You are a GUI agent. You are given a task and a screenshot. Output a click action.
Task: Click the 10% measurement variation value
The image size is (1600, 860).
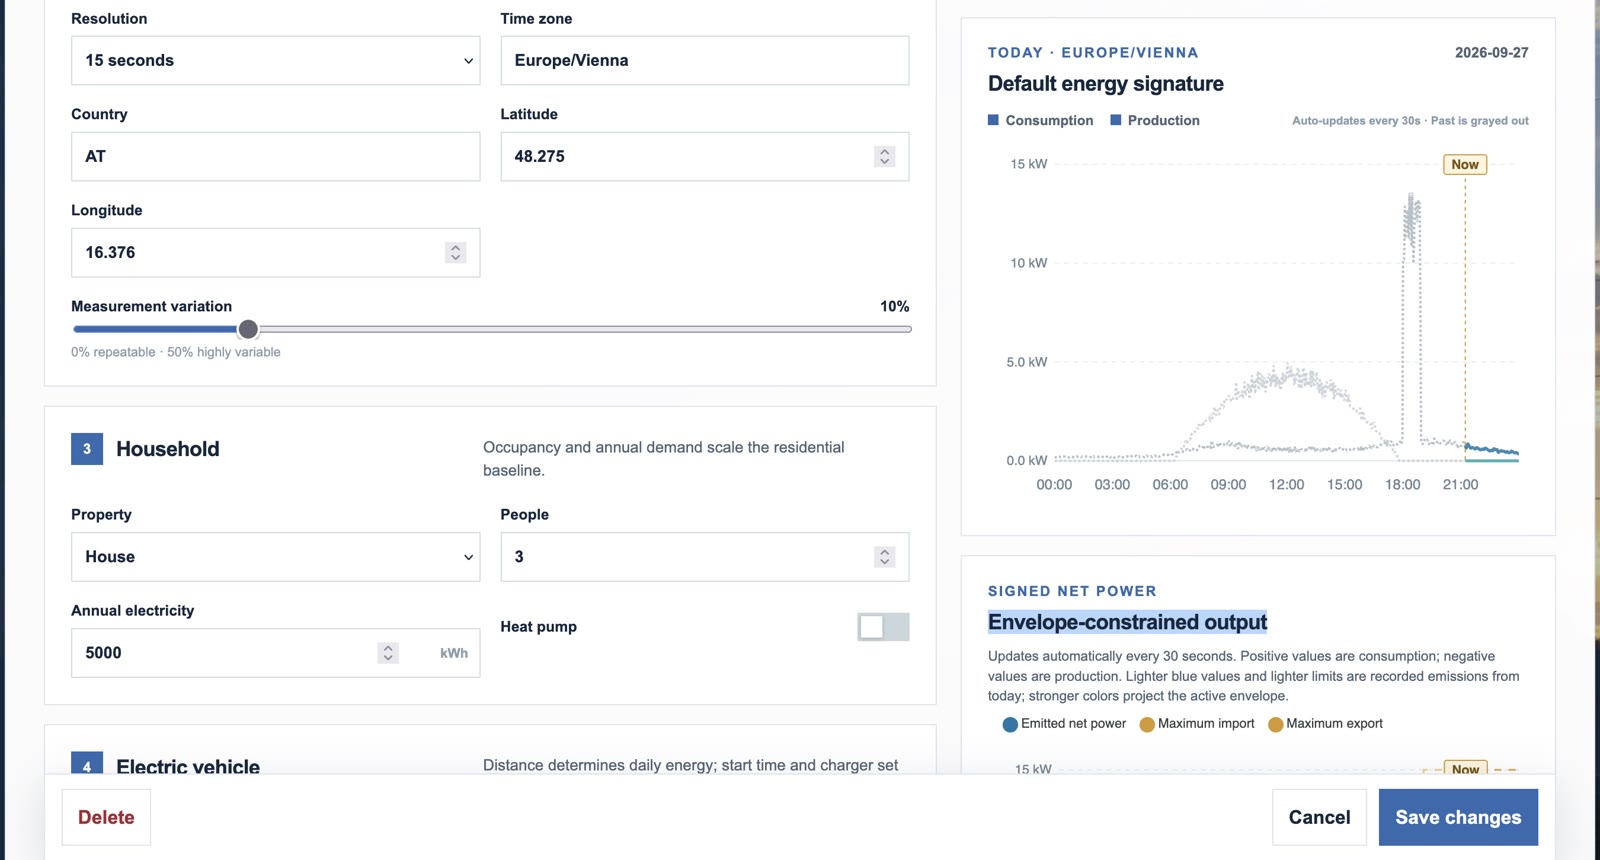[894, 306]
